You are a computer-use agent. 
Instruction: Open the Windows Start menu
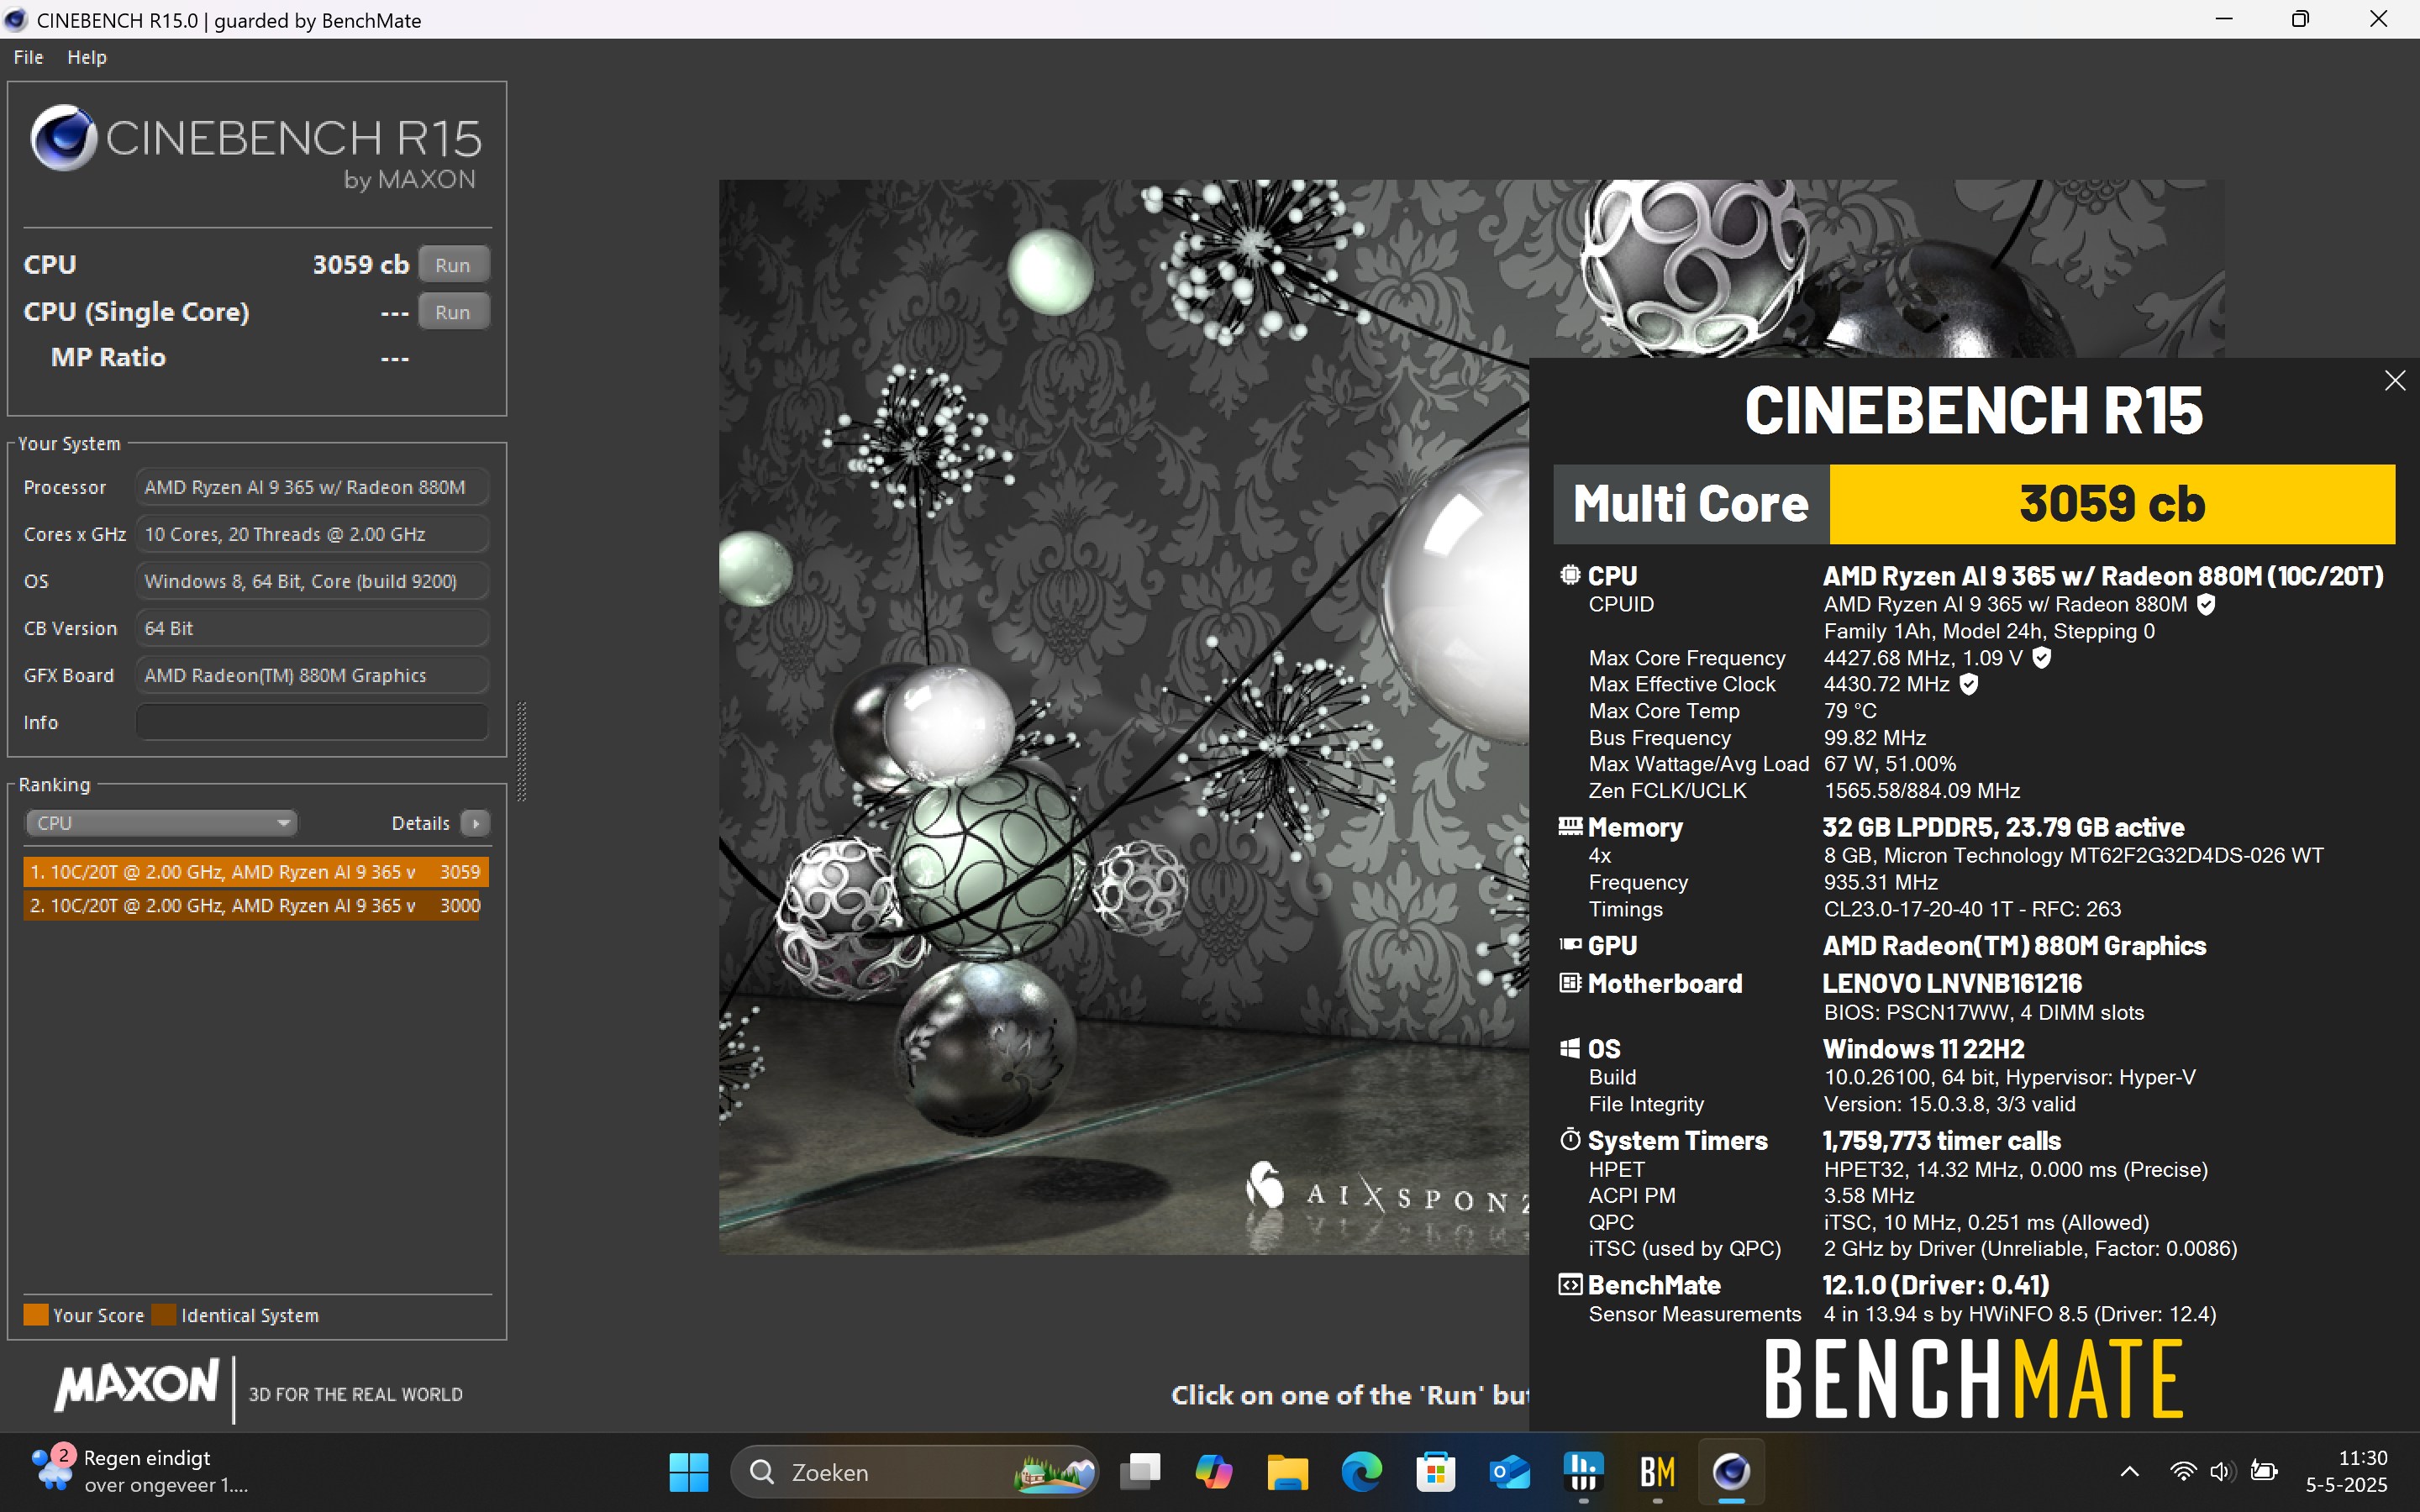pyautogui.click(x=689, y=1472)
